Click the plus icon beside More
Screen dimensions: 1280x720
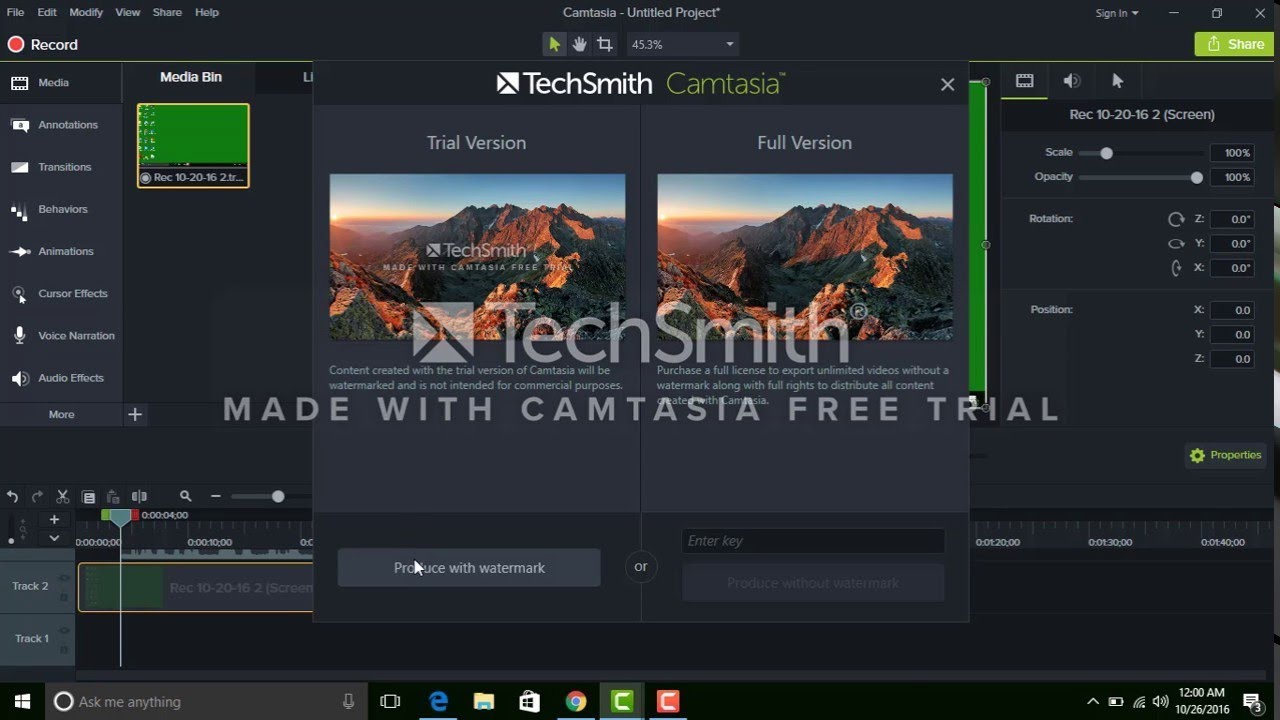[x=135, y=414]
